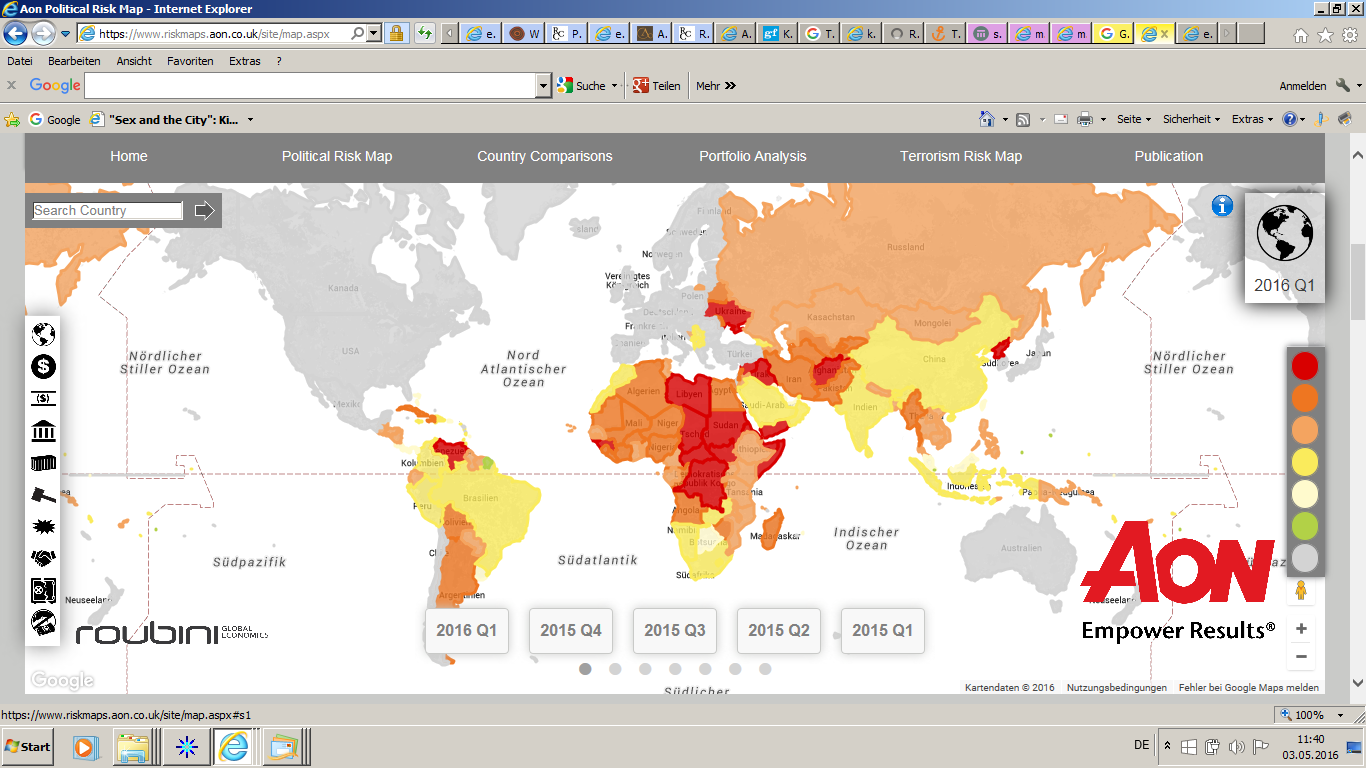Toggle the handshake risk layer in the sidebar
Screen dimensions: 1366x768
pos(42,559)
